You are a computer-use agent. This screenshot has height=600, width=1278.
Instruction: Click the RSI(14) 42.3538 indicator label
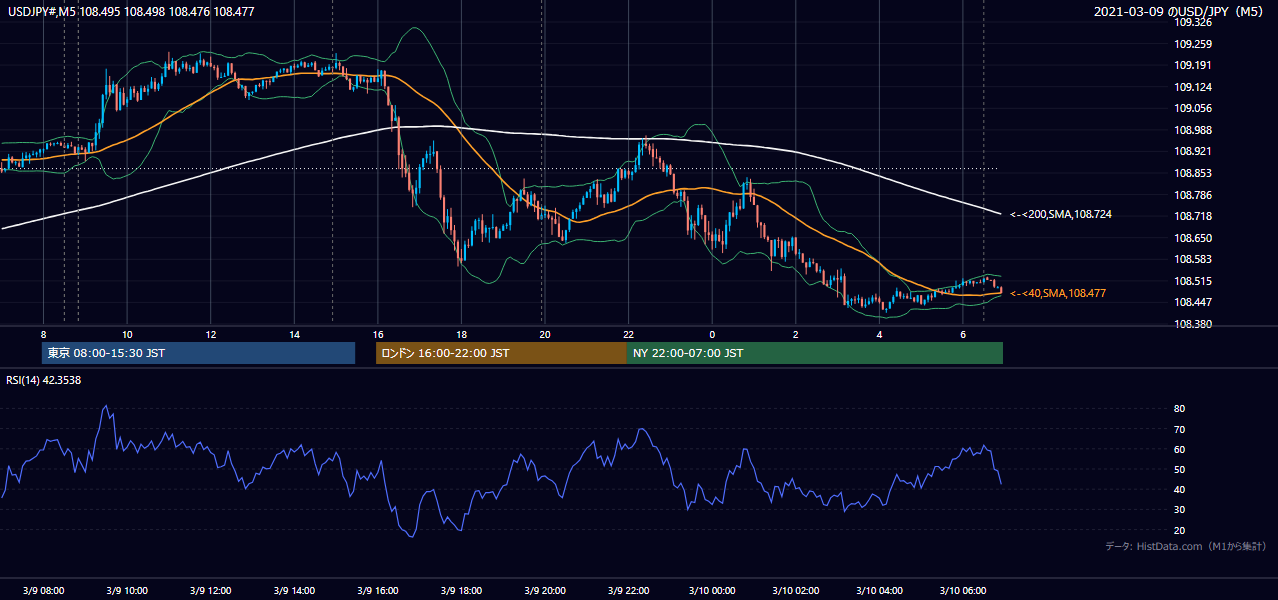click(44, 380)
